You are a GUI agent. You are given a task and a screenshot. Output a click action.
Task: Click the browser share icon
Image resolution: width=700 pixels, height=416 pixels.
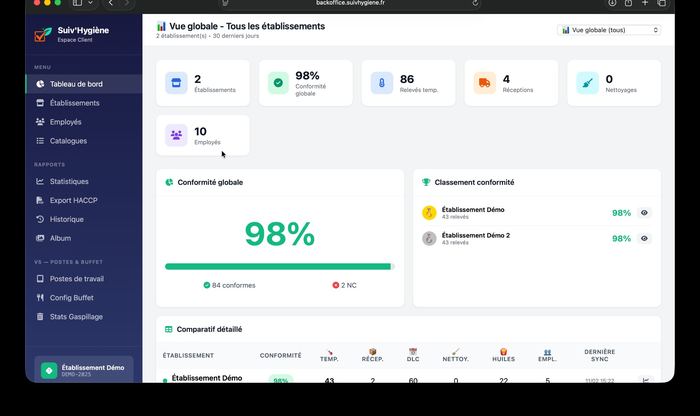click(629, 3)
